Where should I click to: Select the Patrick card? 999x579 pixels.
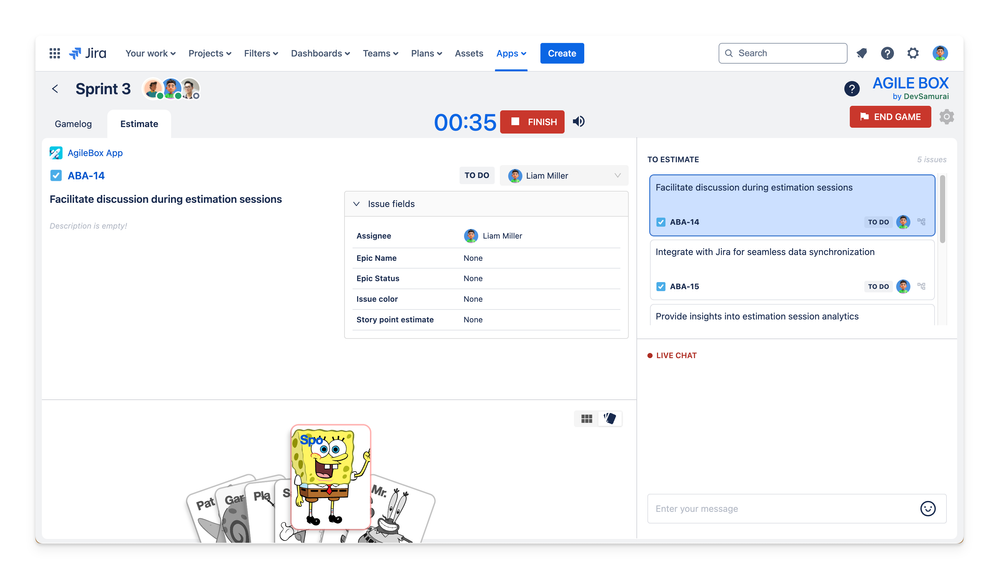pyautogui.click(x=203, y=515)
